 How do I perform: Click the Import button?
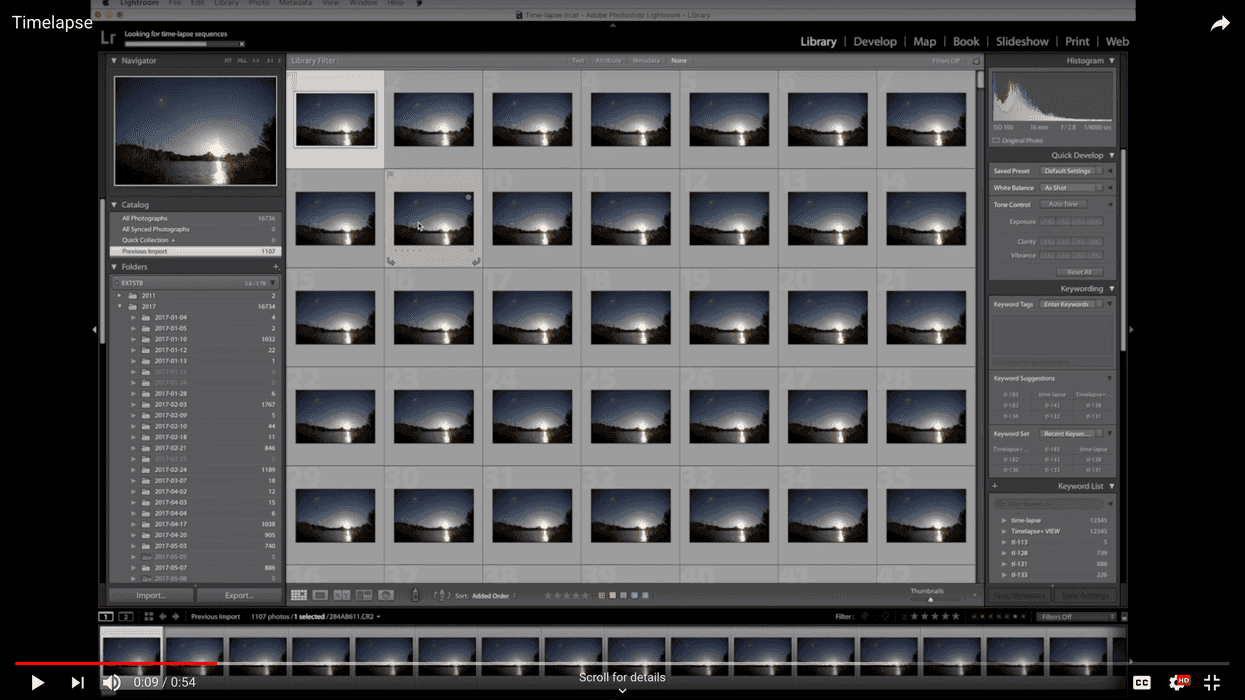(151, 596)
